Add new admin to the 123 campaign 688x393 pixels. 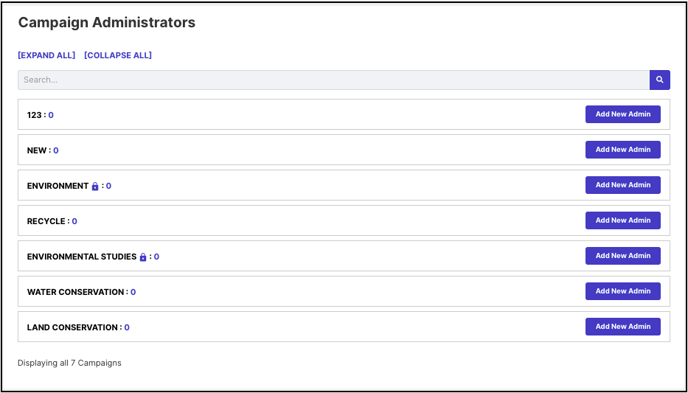(623, 114)
